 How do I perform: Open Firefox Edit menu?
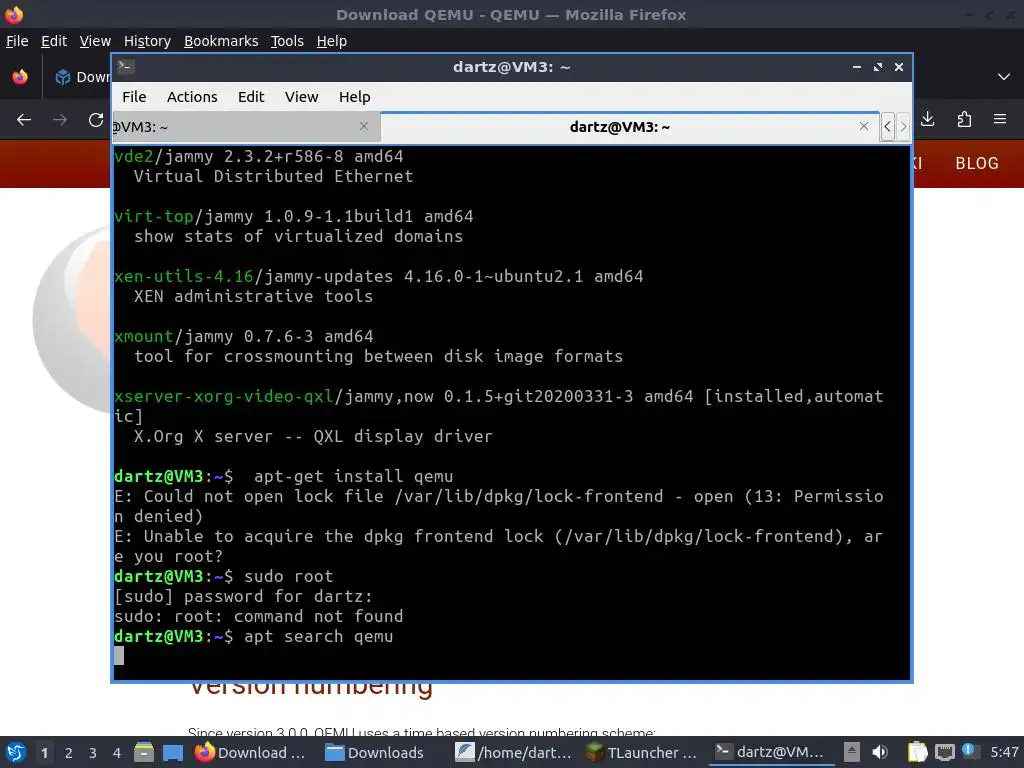(54, 41)
